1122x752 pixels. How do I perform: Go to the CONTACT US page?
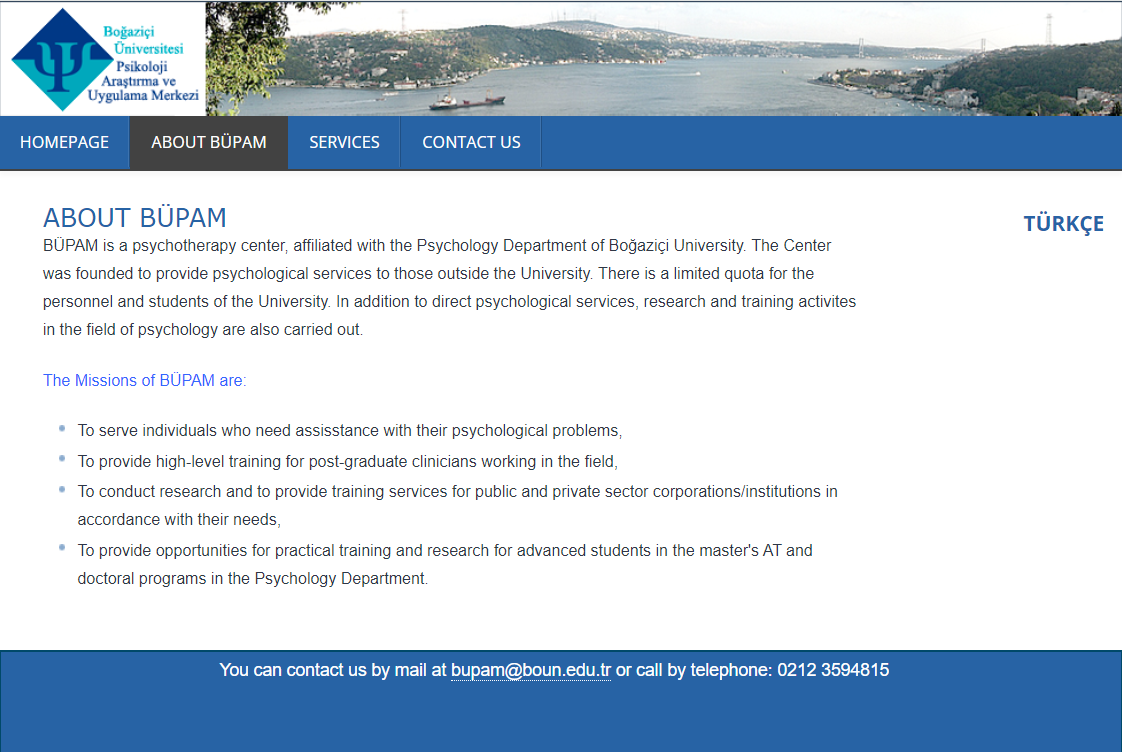tap(471, 142)
